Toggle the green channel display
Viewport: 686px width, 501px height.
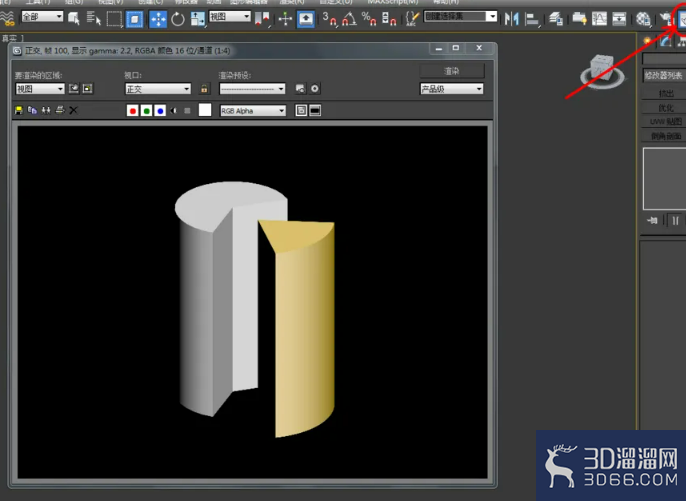pyautogui.click(x=147, y=111)
